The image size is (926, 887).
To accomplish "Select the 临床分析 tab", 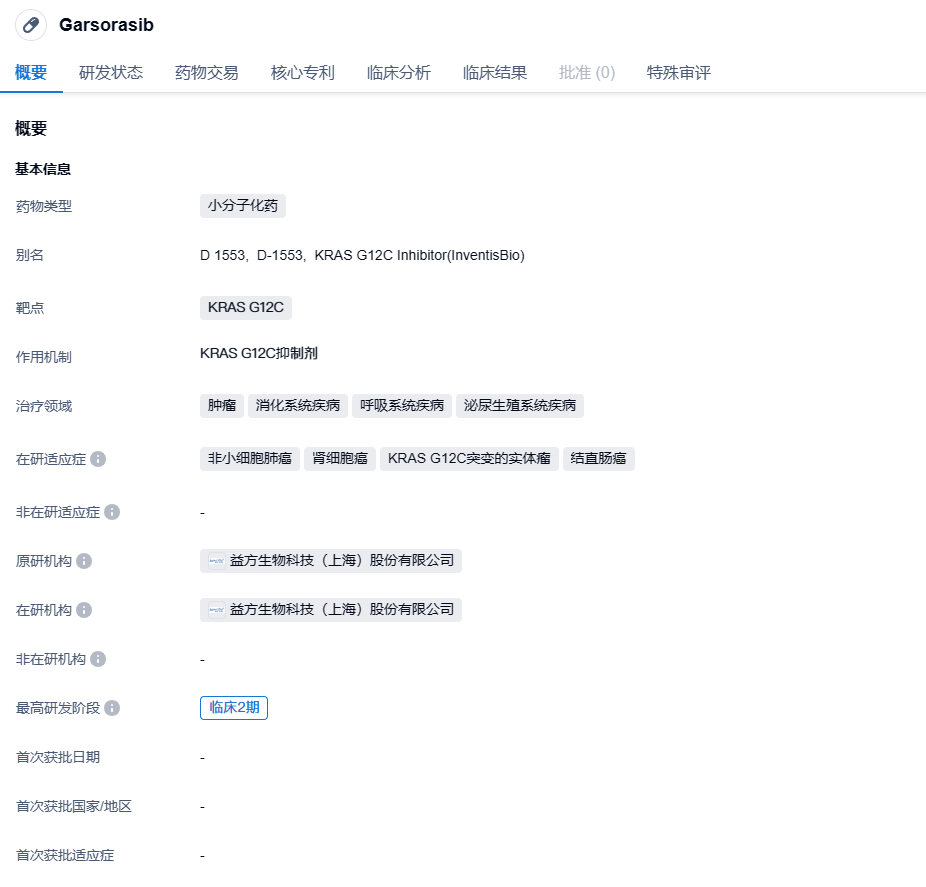I will pyautogui.click(x=399, y=73).
